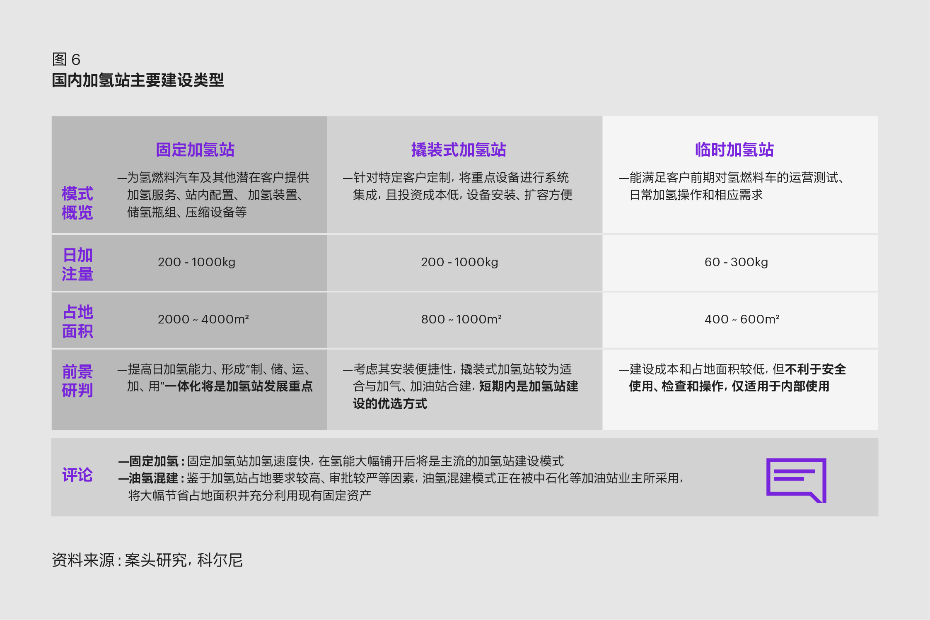Click the 模式概览 row label
Viewport: 930px width, 620px height.
tap(77, 203)
